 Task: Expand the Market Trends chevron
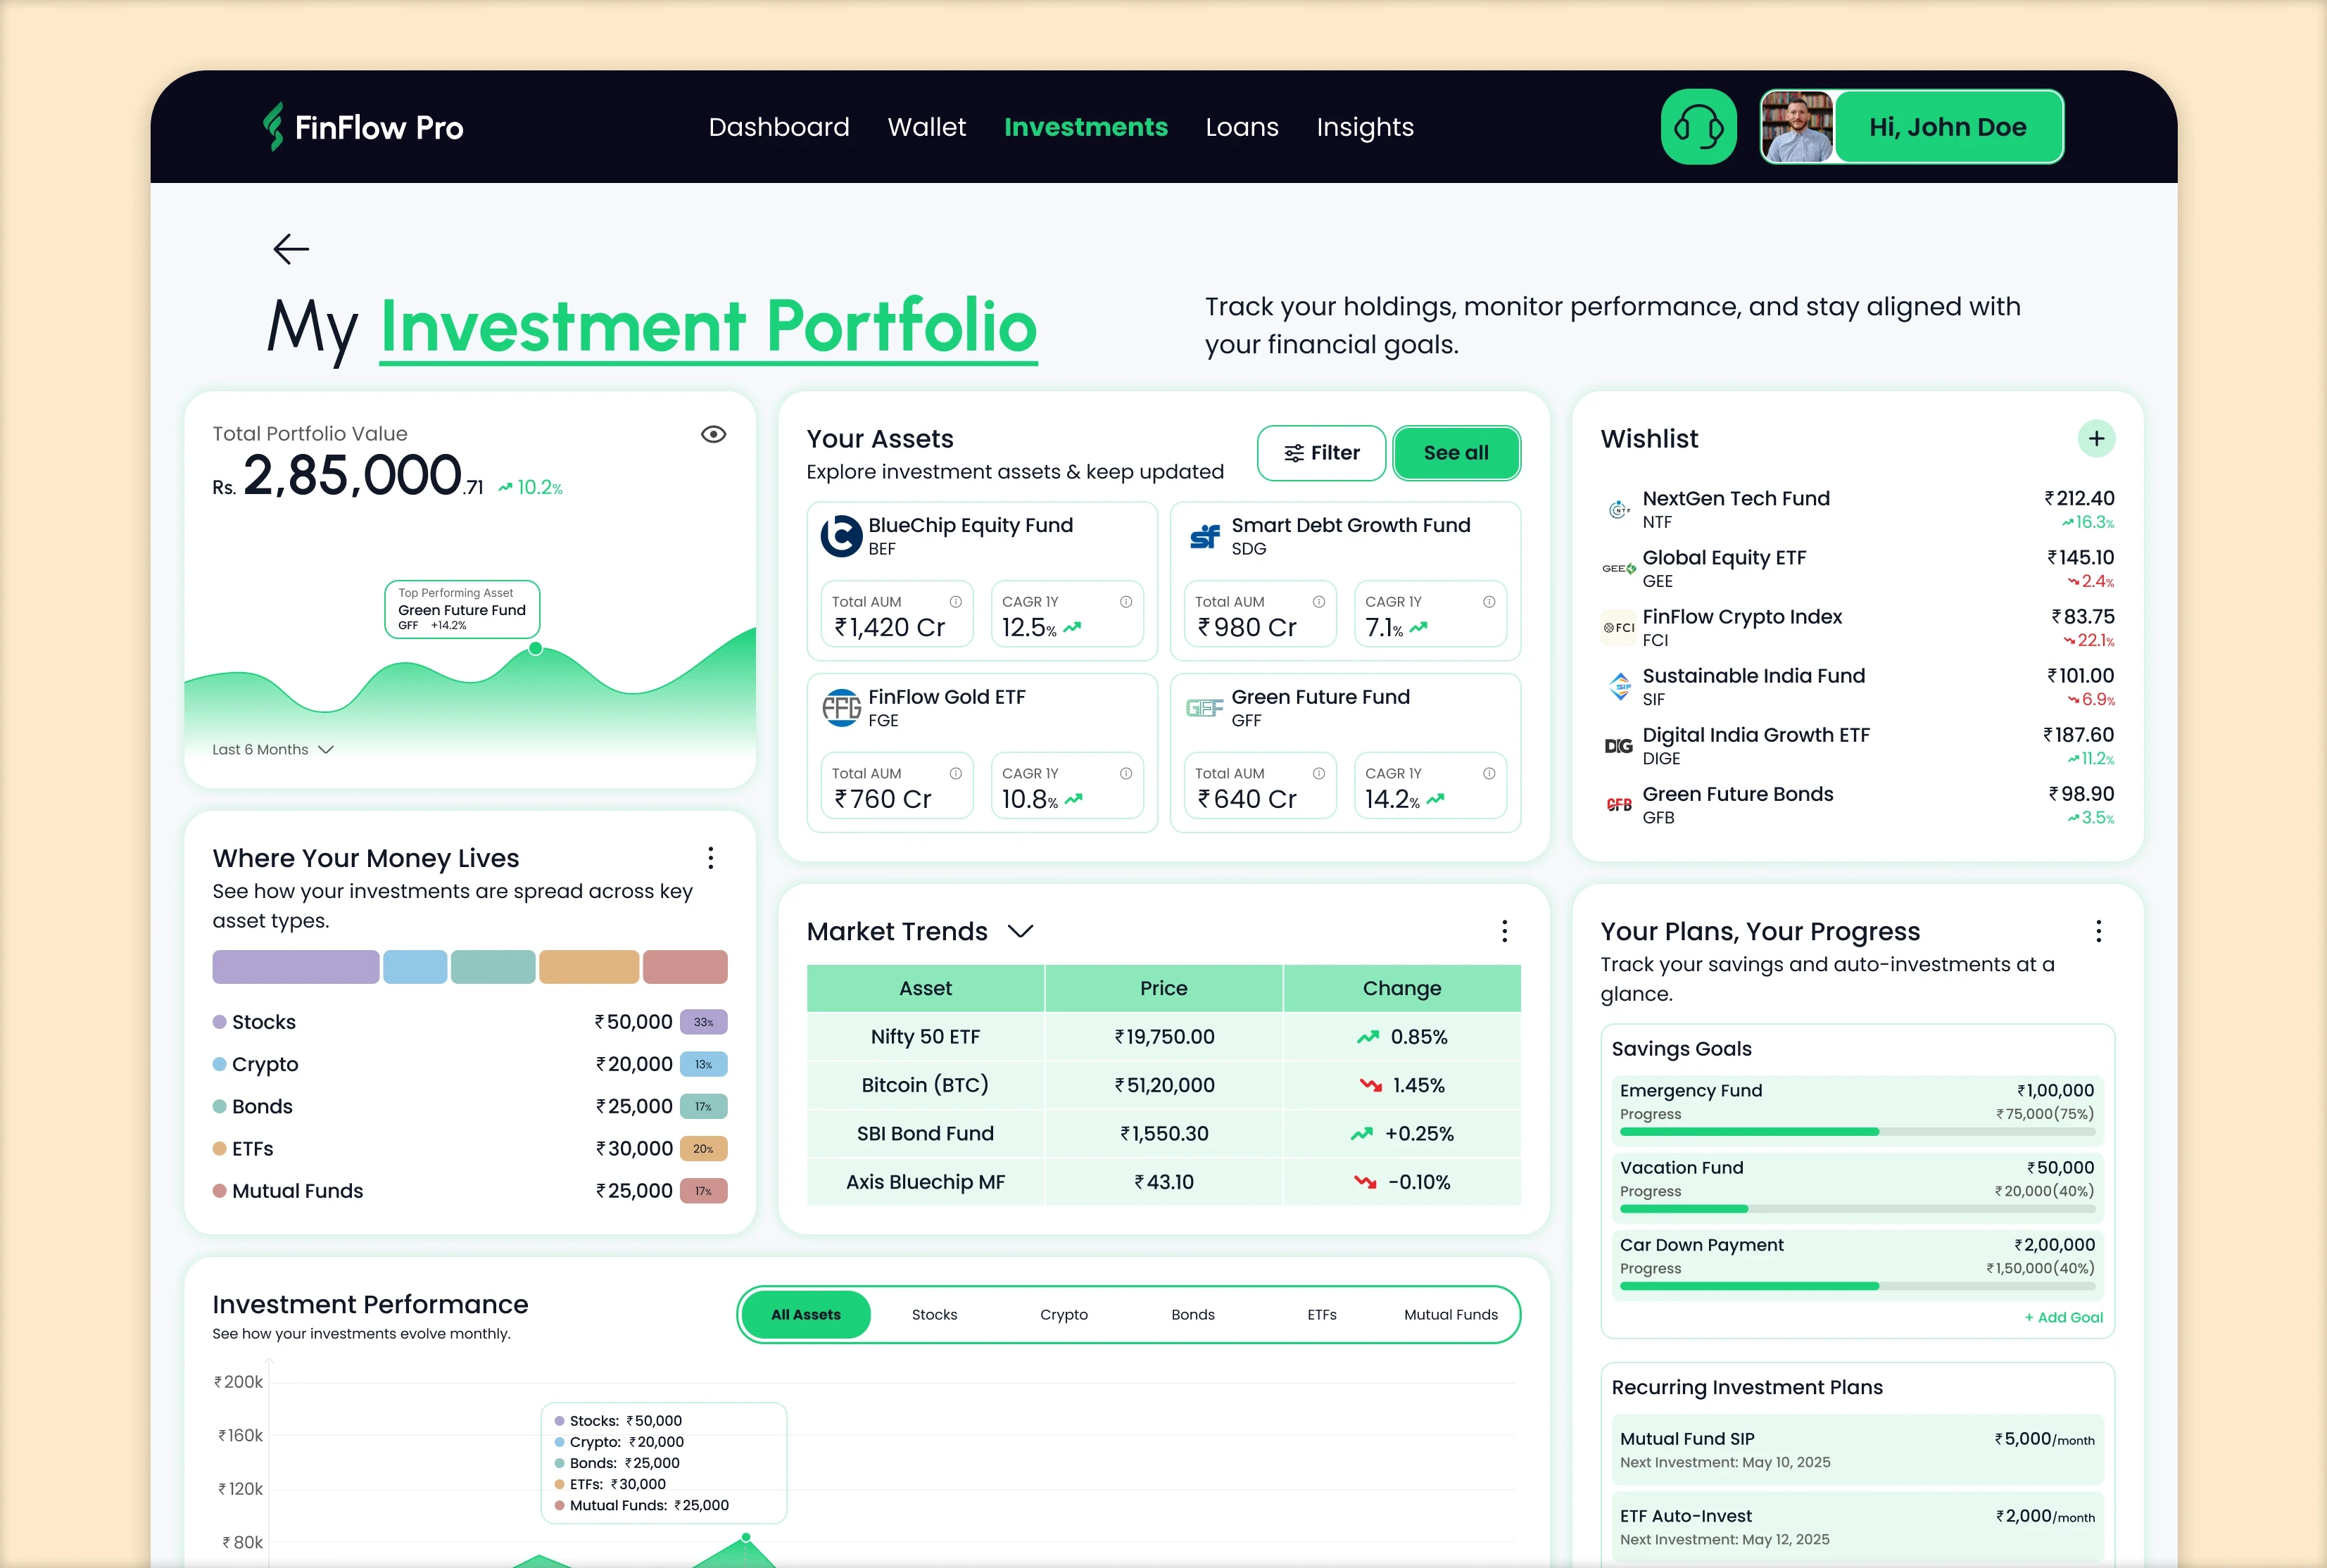(x=1020, y=931)
